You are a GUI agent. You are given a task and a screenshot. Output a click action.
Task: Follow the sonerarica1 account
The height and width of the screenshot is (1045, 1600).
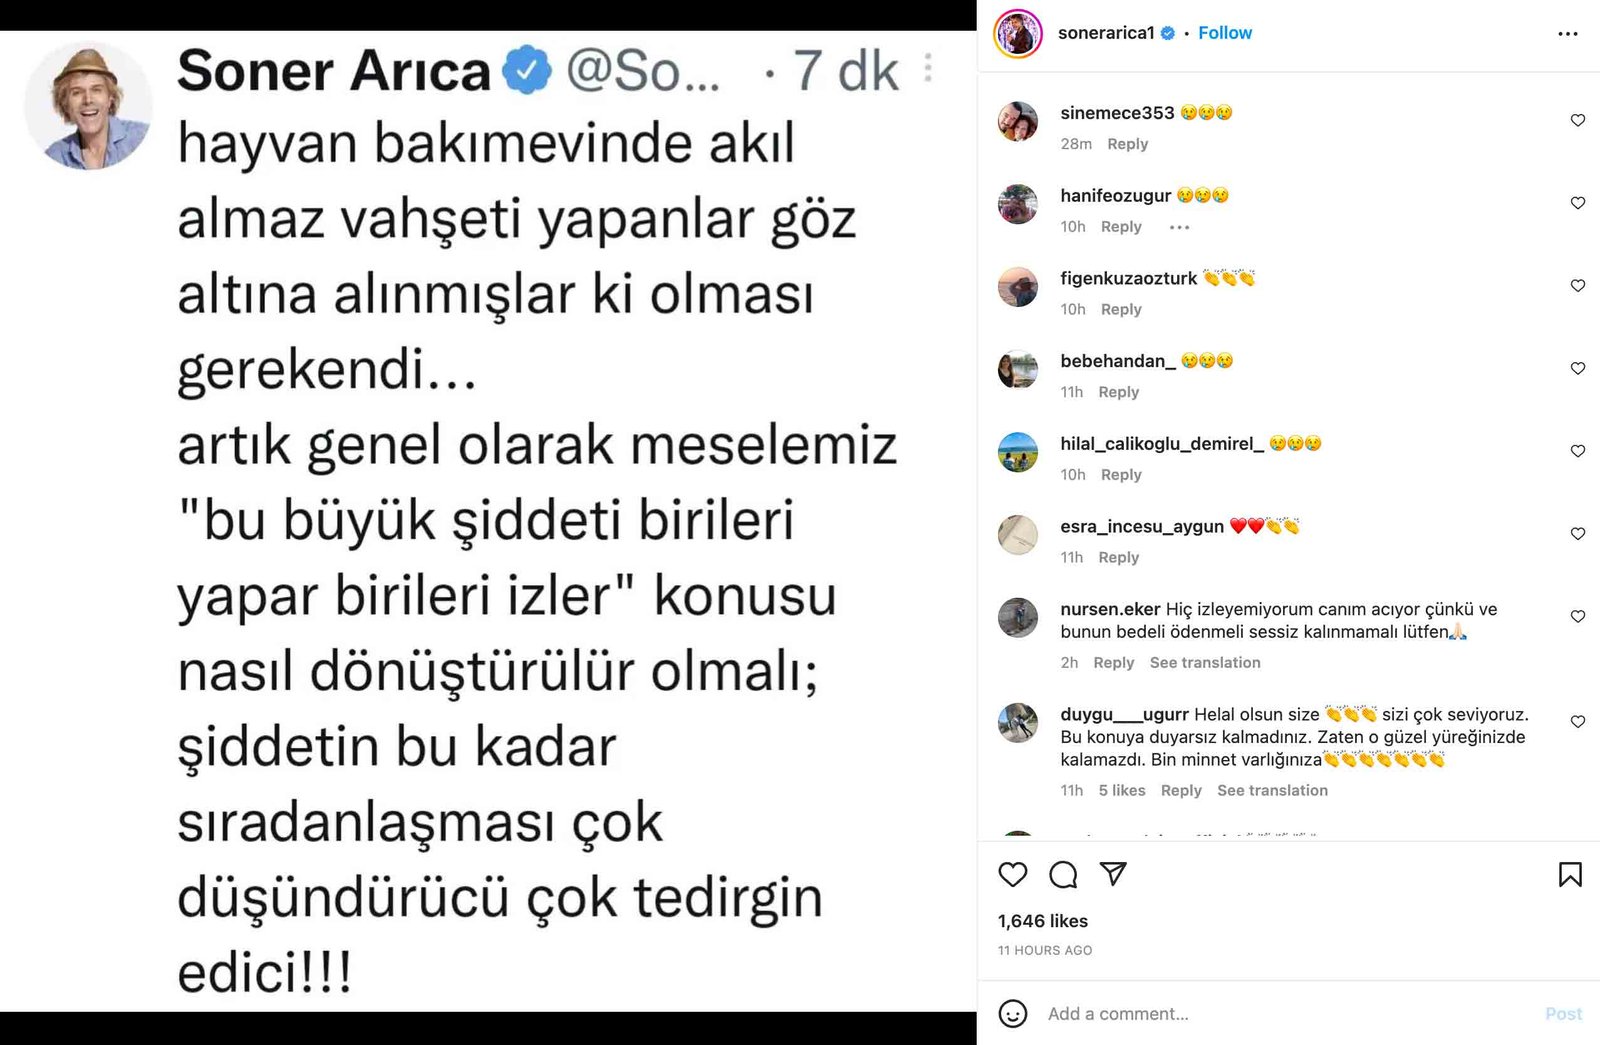pos(1225,33)
